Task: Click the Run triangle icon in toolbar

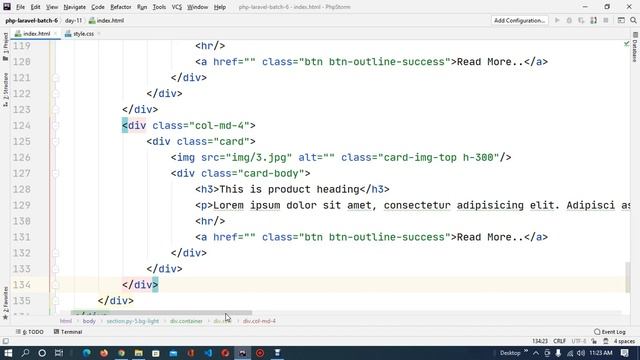Action: [x=557, y=20]
